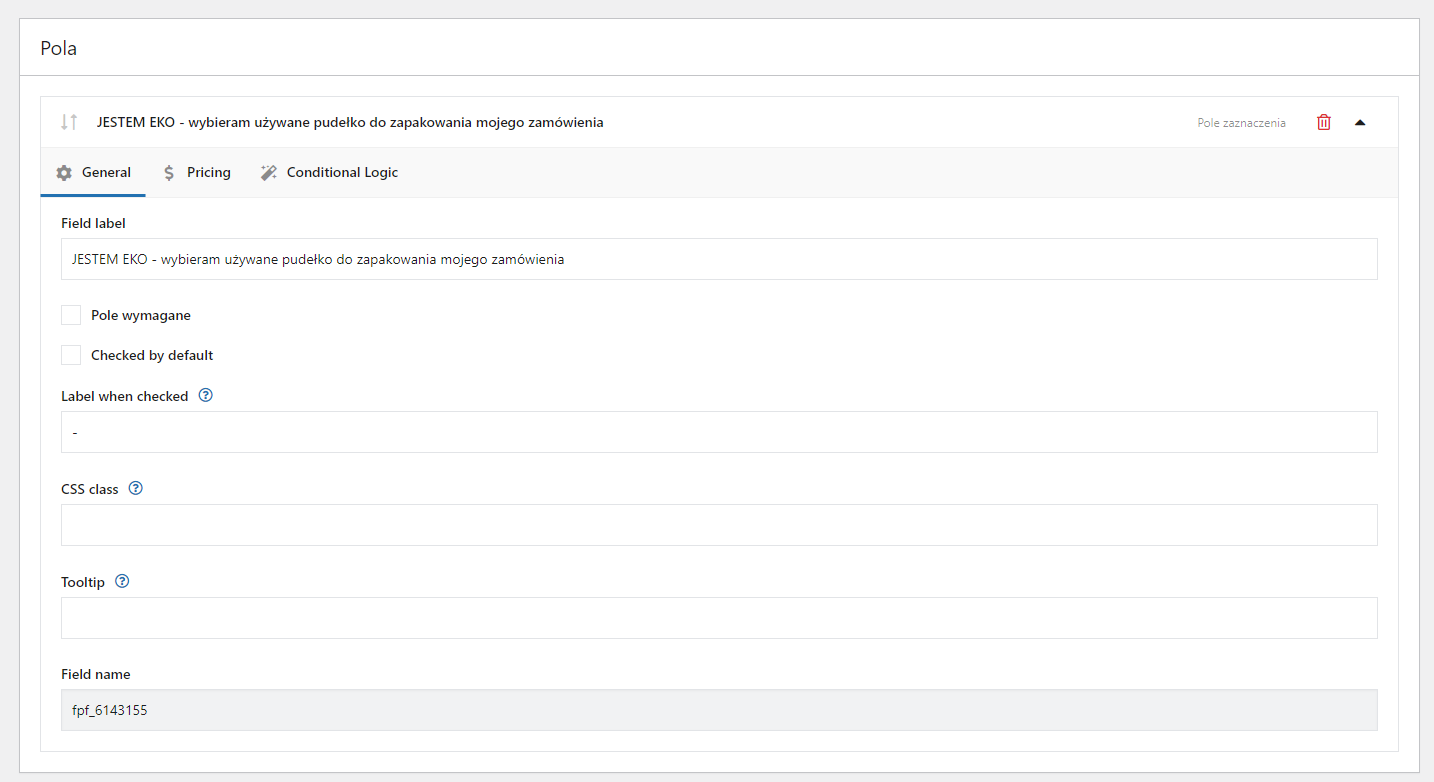Screen dimensions: 1434x782
Task: Collapse the JESTEM EKO field panel
Action: (1359, 122)
